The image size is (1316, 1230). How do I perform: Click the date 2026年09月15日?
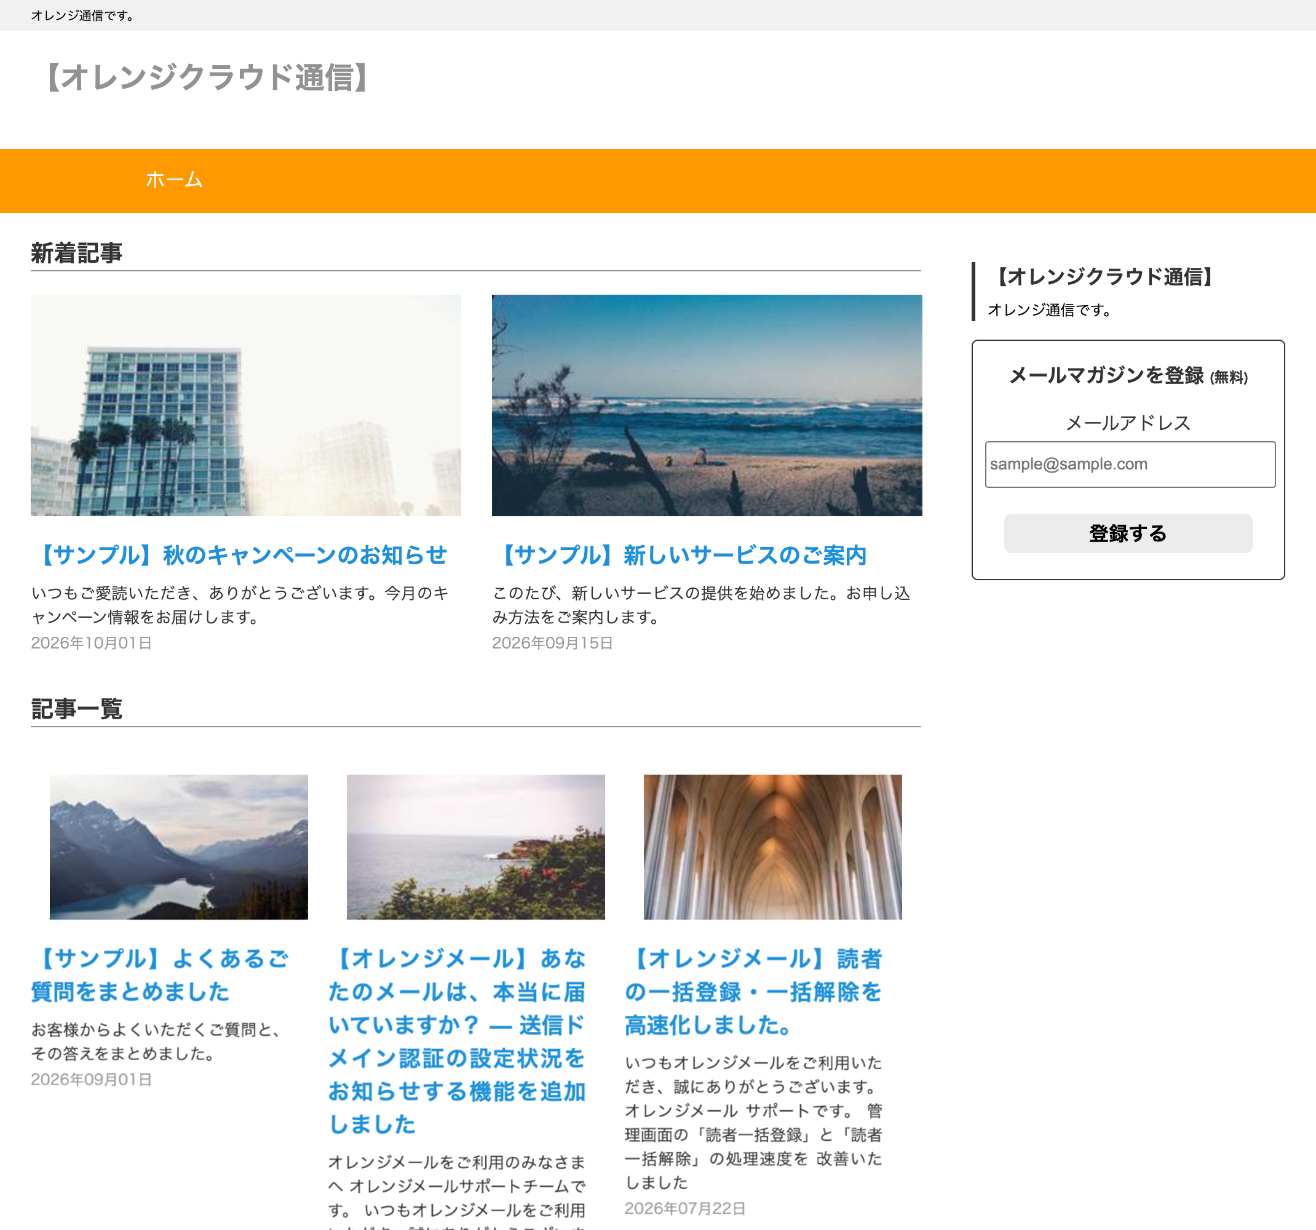pos(552,643)
